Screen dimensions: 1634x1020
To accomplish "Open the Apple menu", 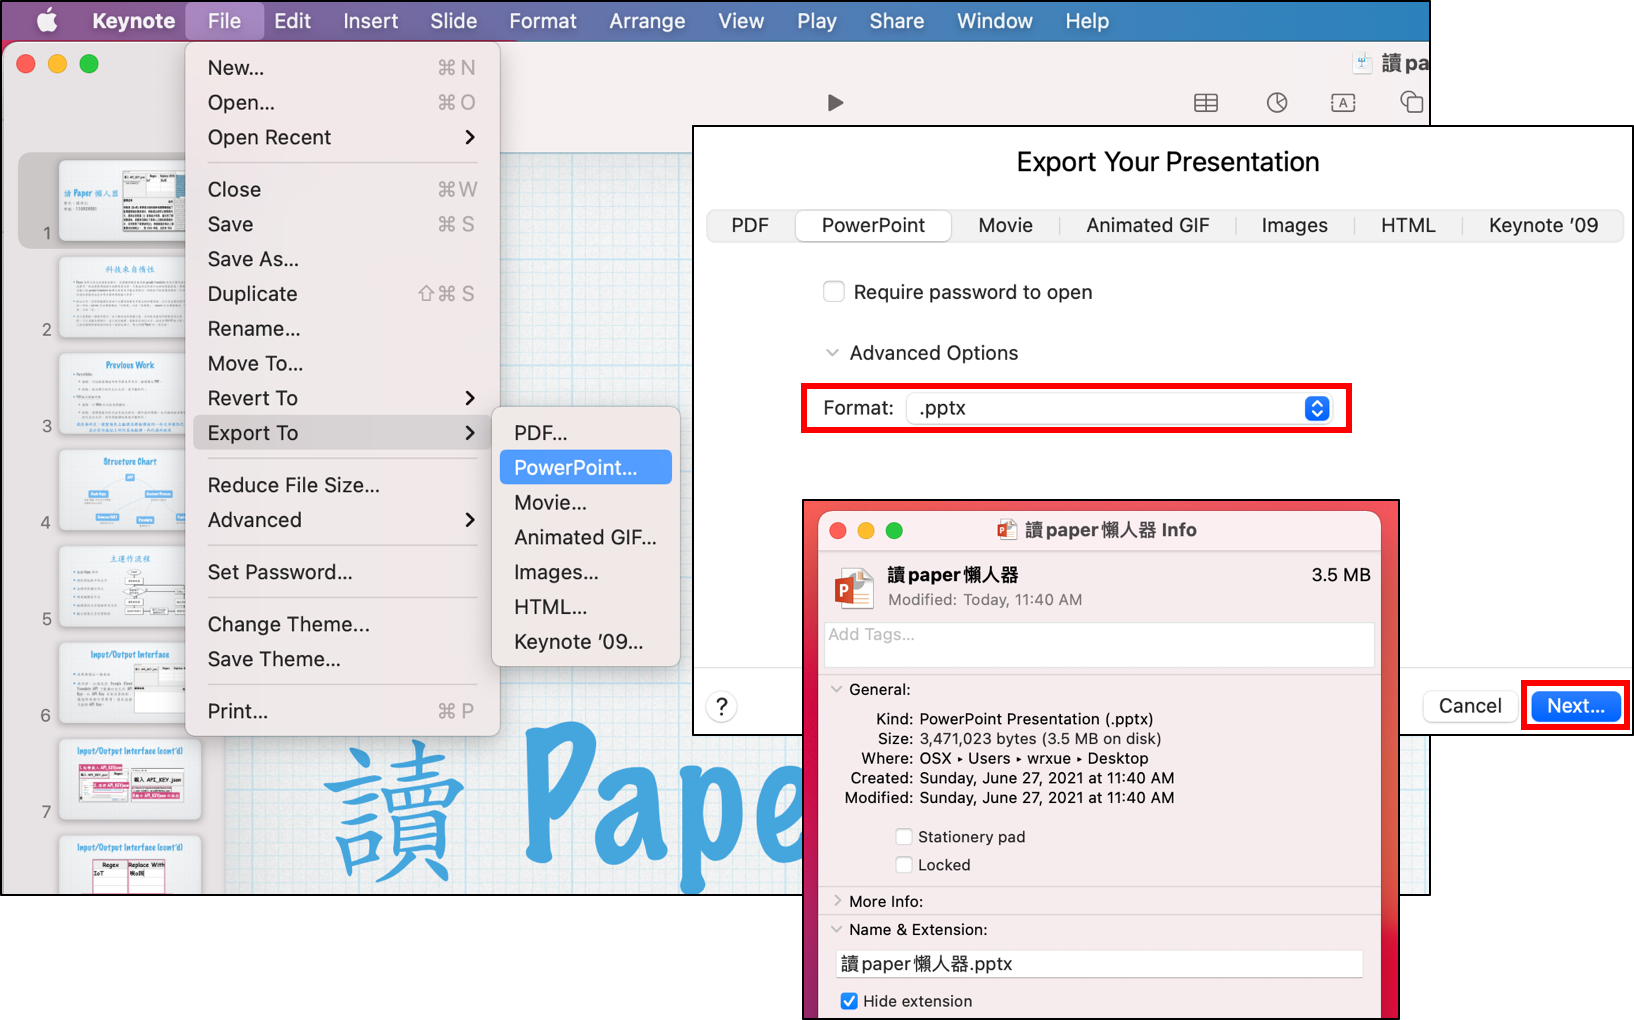I will 47,20.
